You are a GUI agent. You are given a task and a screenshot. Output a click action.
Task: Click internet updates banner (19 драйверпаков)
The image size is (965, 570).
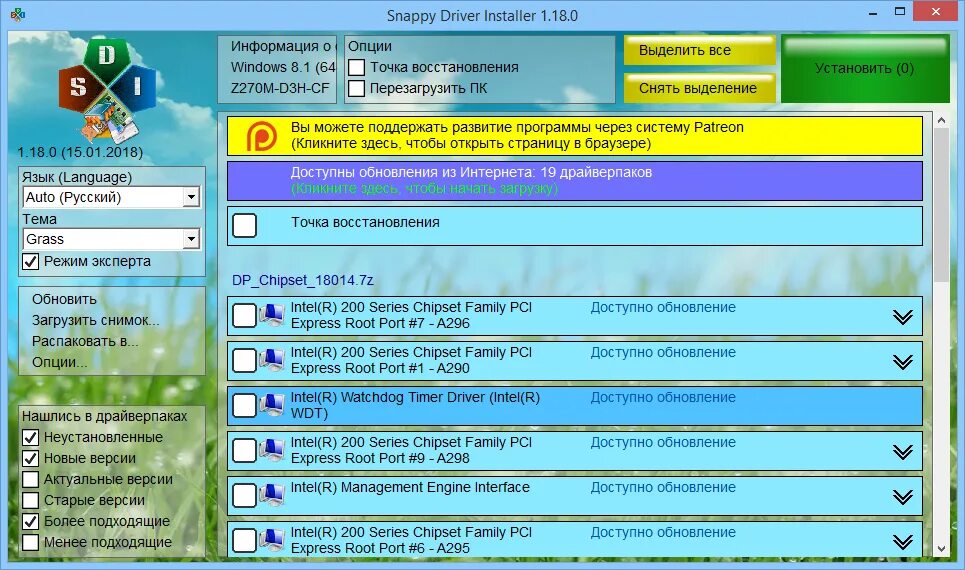575,181
